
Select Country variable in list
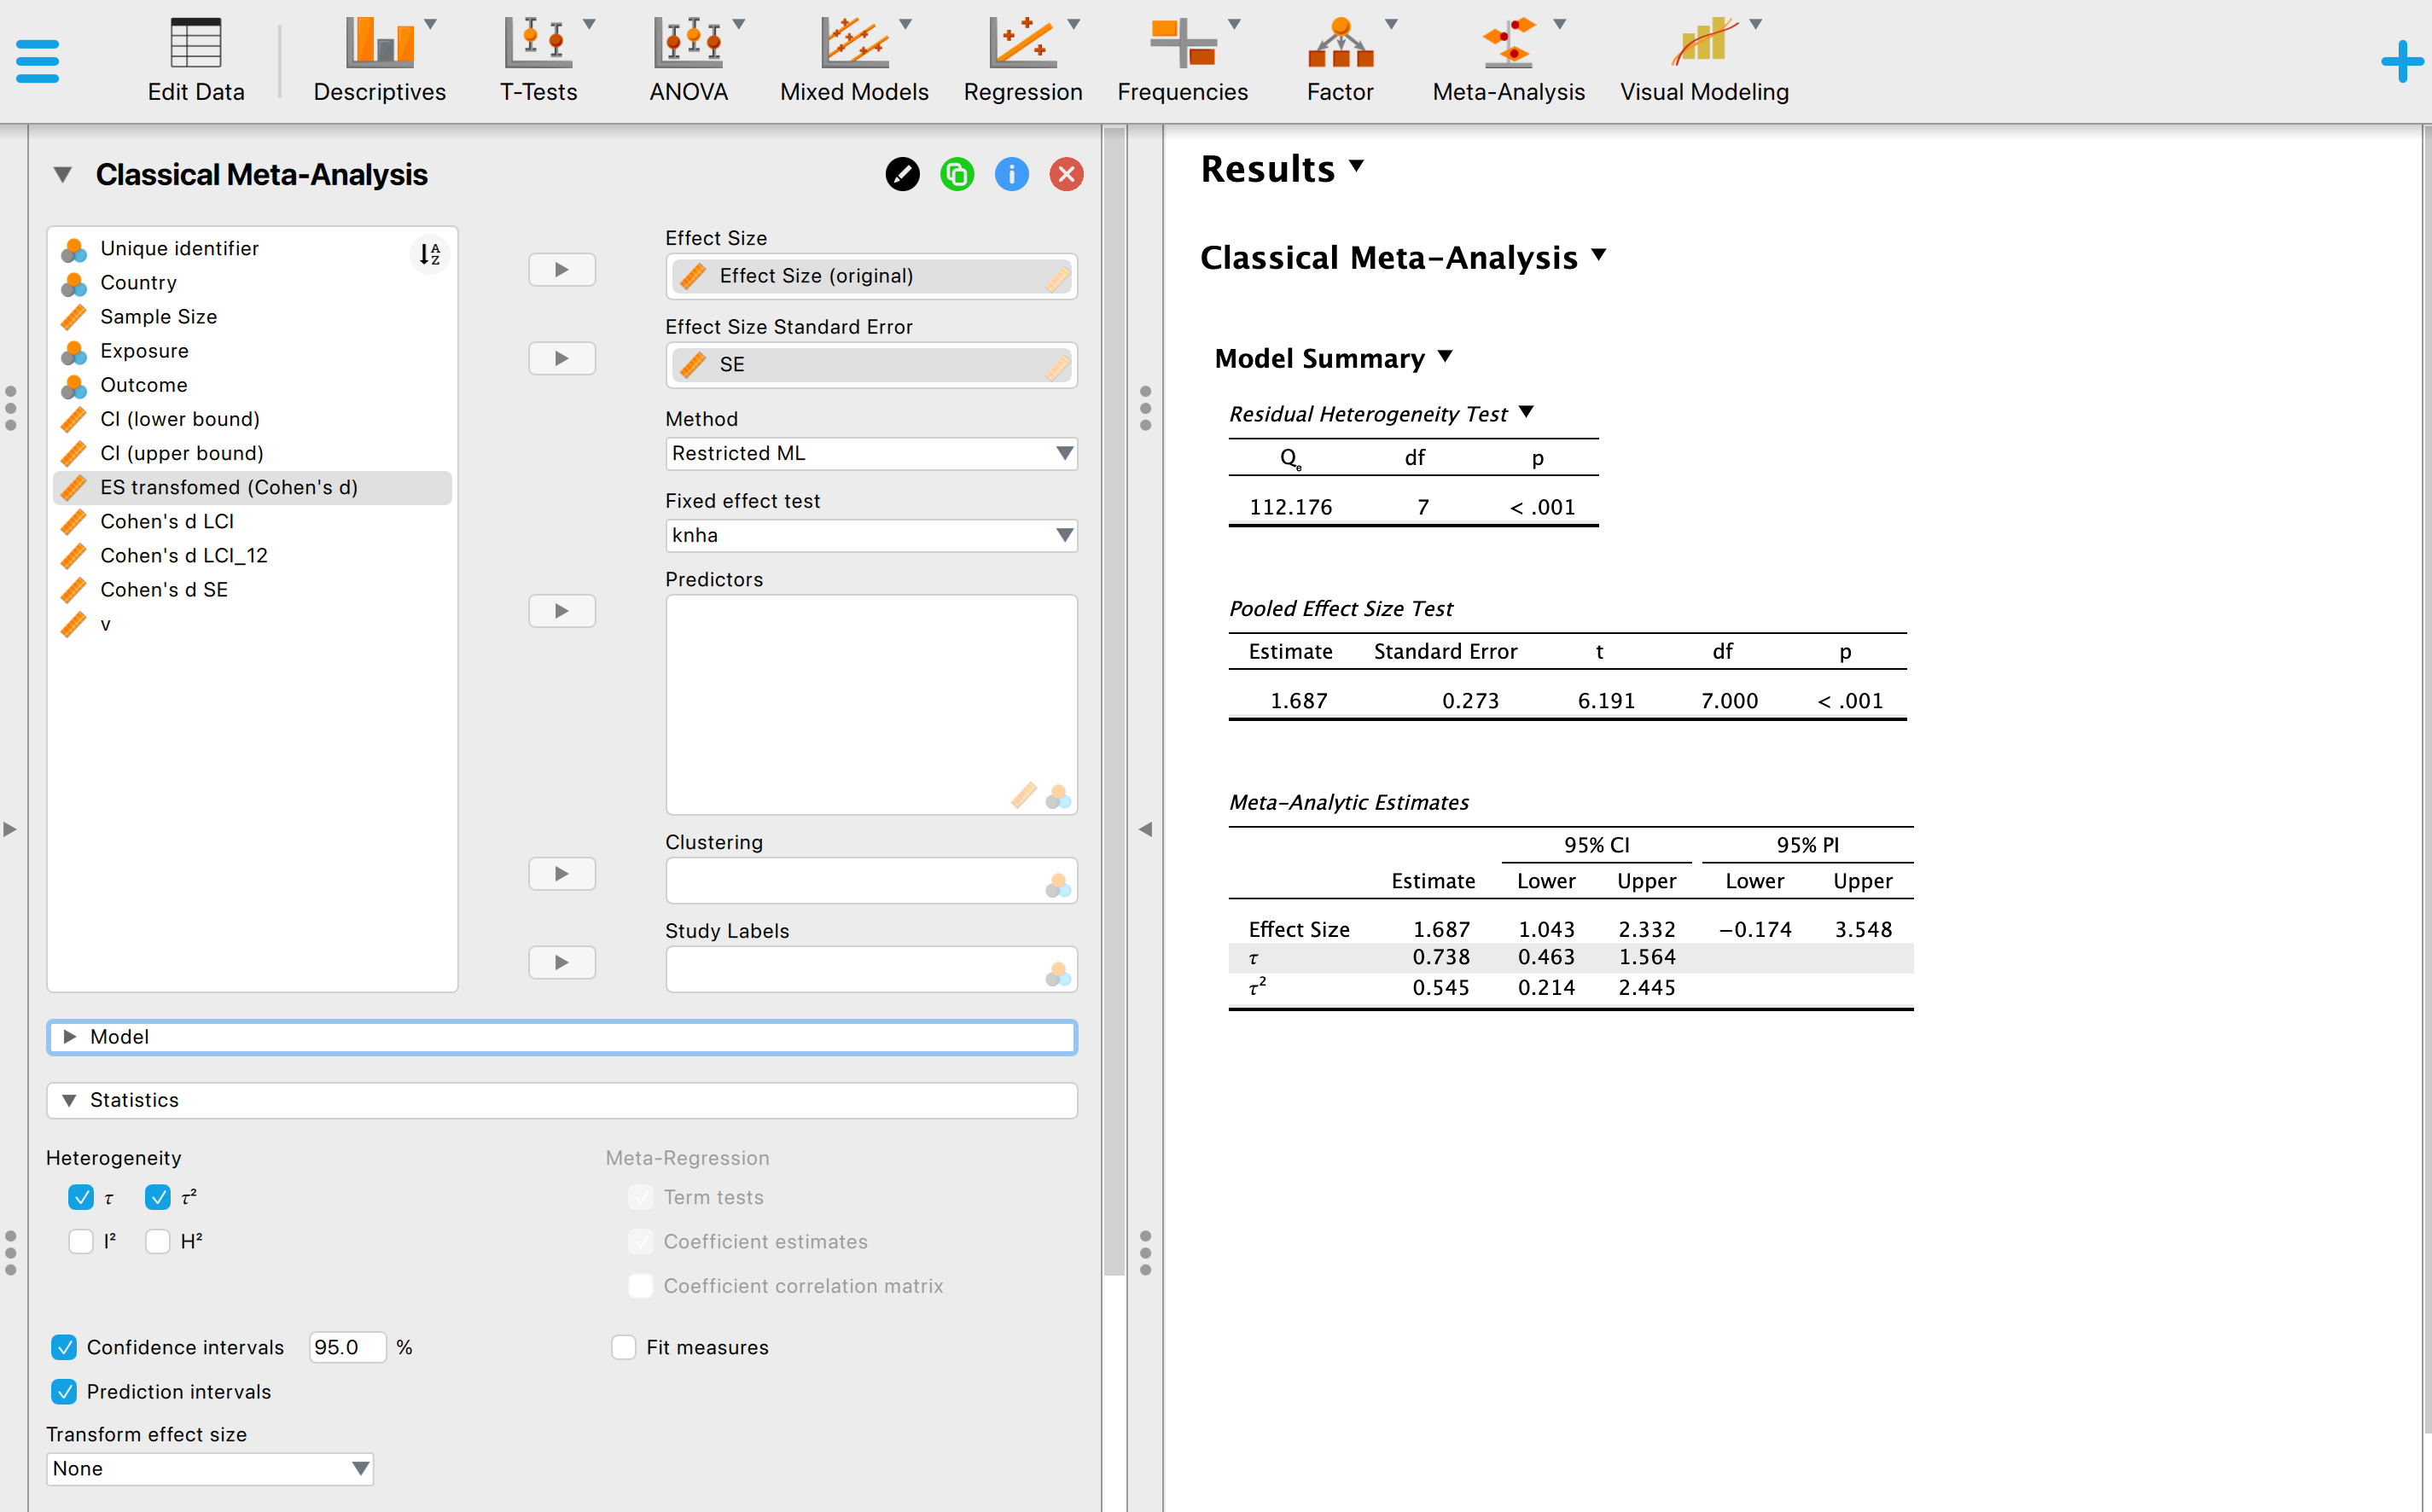[252, 283]
